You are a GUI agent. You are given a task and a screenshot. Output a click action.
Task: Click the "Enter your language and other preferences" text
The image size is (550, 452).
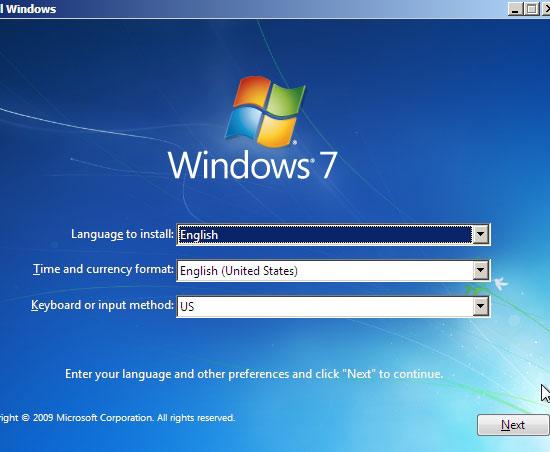pos(254,374)
